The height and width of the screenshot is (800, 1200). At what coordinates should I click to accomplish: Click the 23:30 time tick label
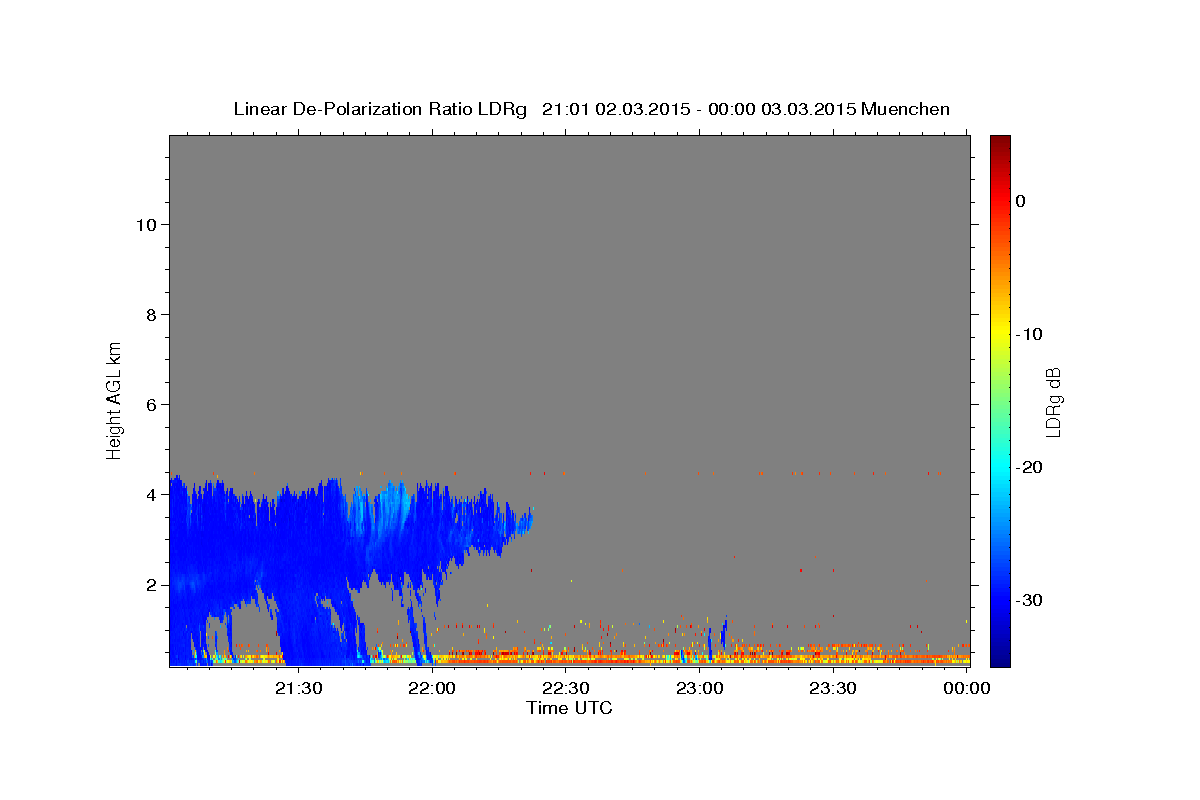[833, 688]
